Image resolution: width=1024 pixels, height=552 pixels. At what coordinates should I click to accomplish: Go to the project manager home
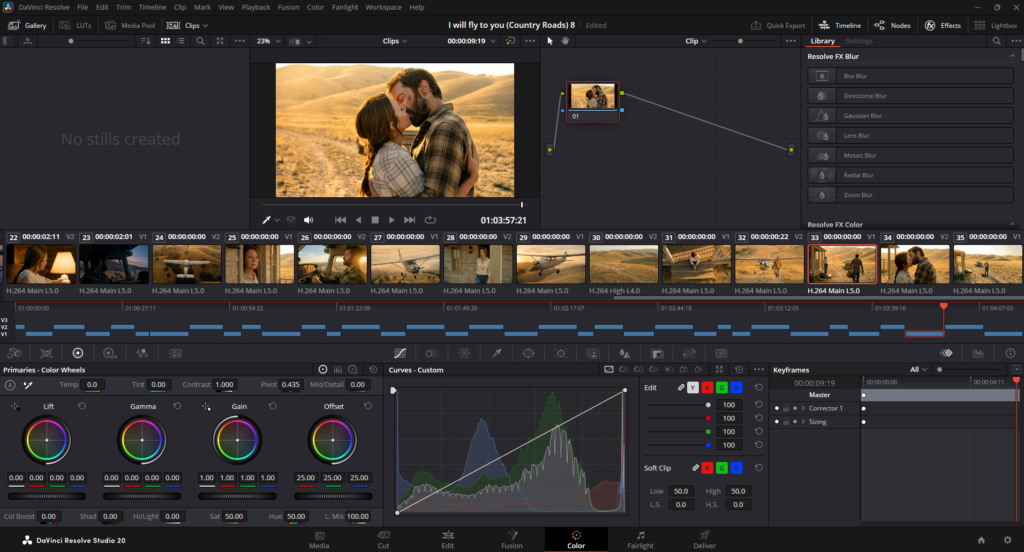click(981, 540)
